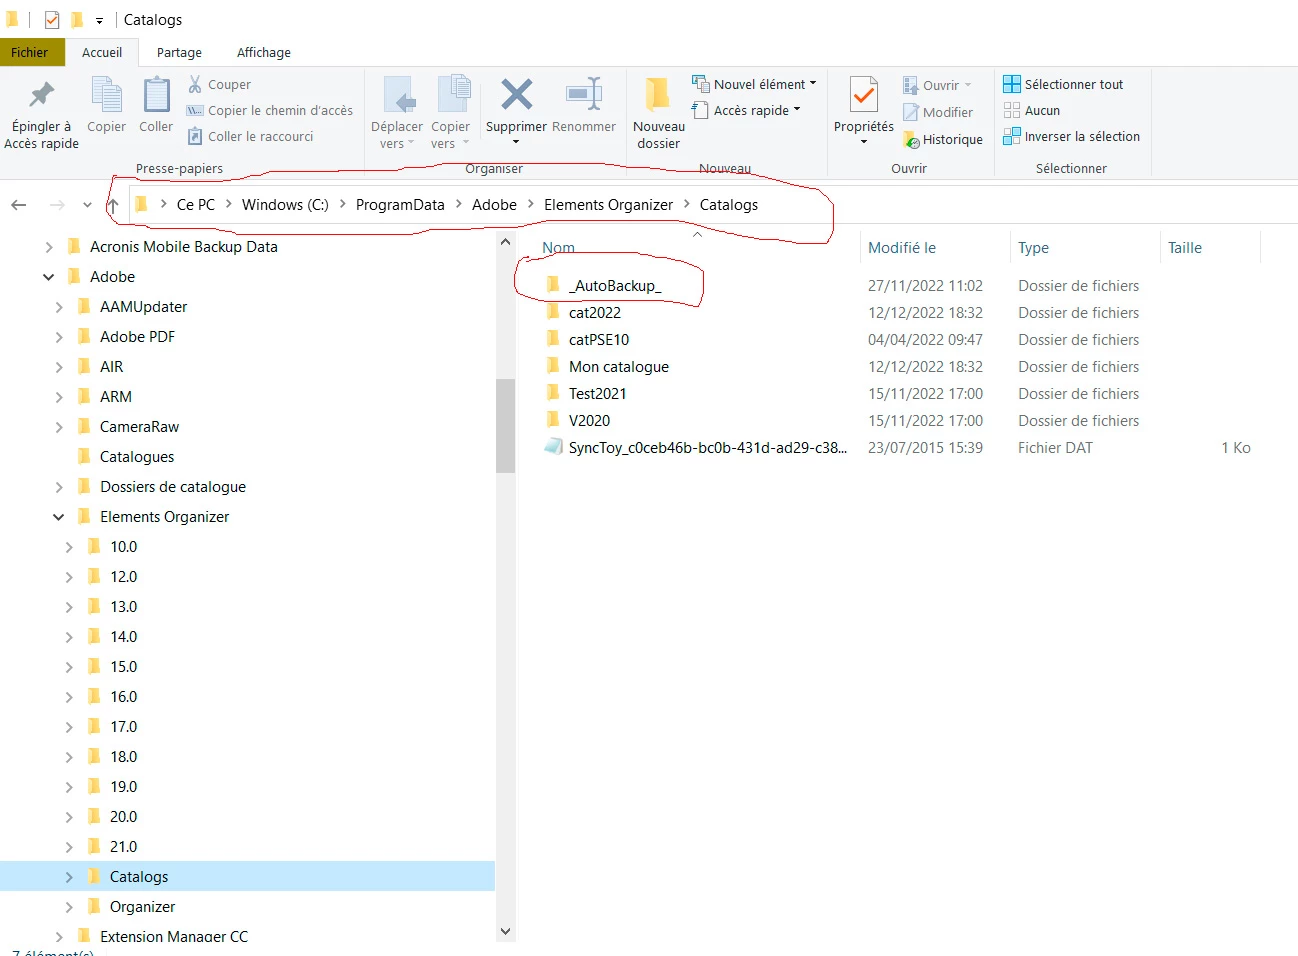Screen dimensions: 1298x956
Task: Open recent locations dropdown arrow
Action: pos(87,205)
